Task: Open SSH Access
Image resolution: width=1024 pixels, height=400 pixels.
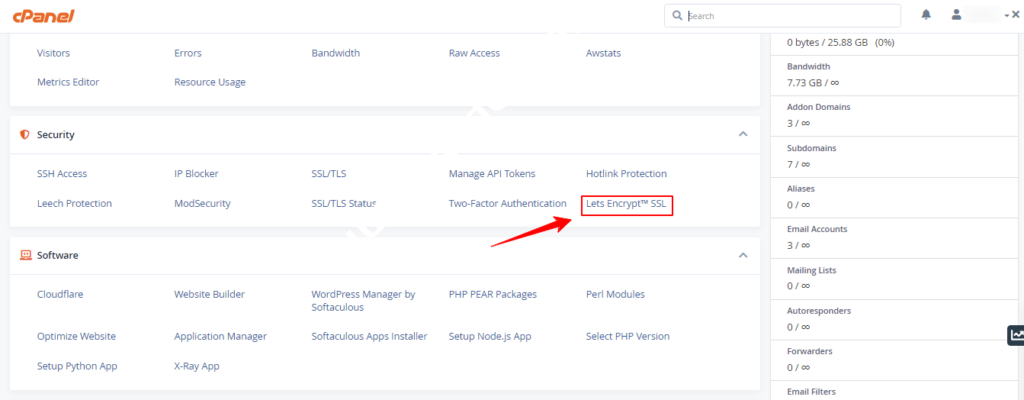Action: 62,174
